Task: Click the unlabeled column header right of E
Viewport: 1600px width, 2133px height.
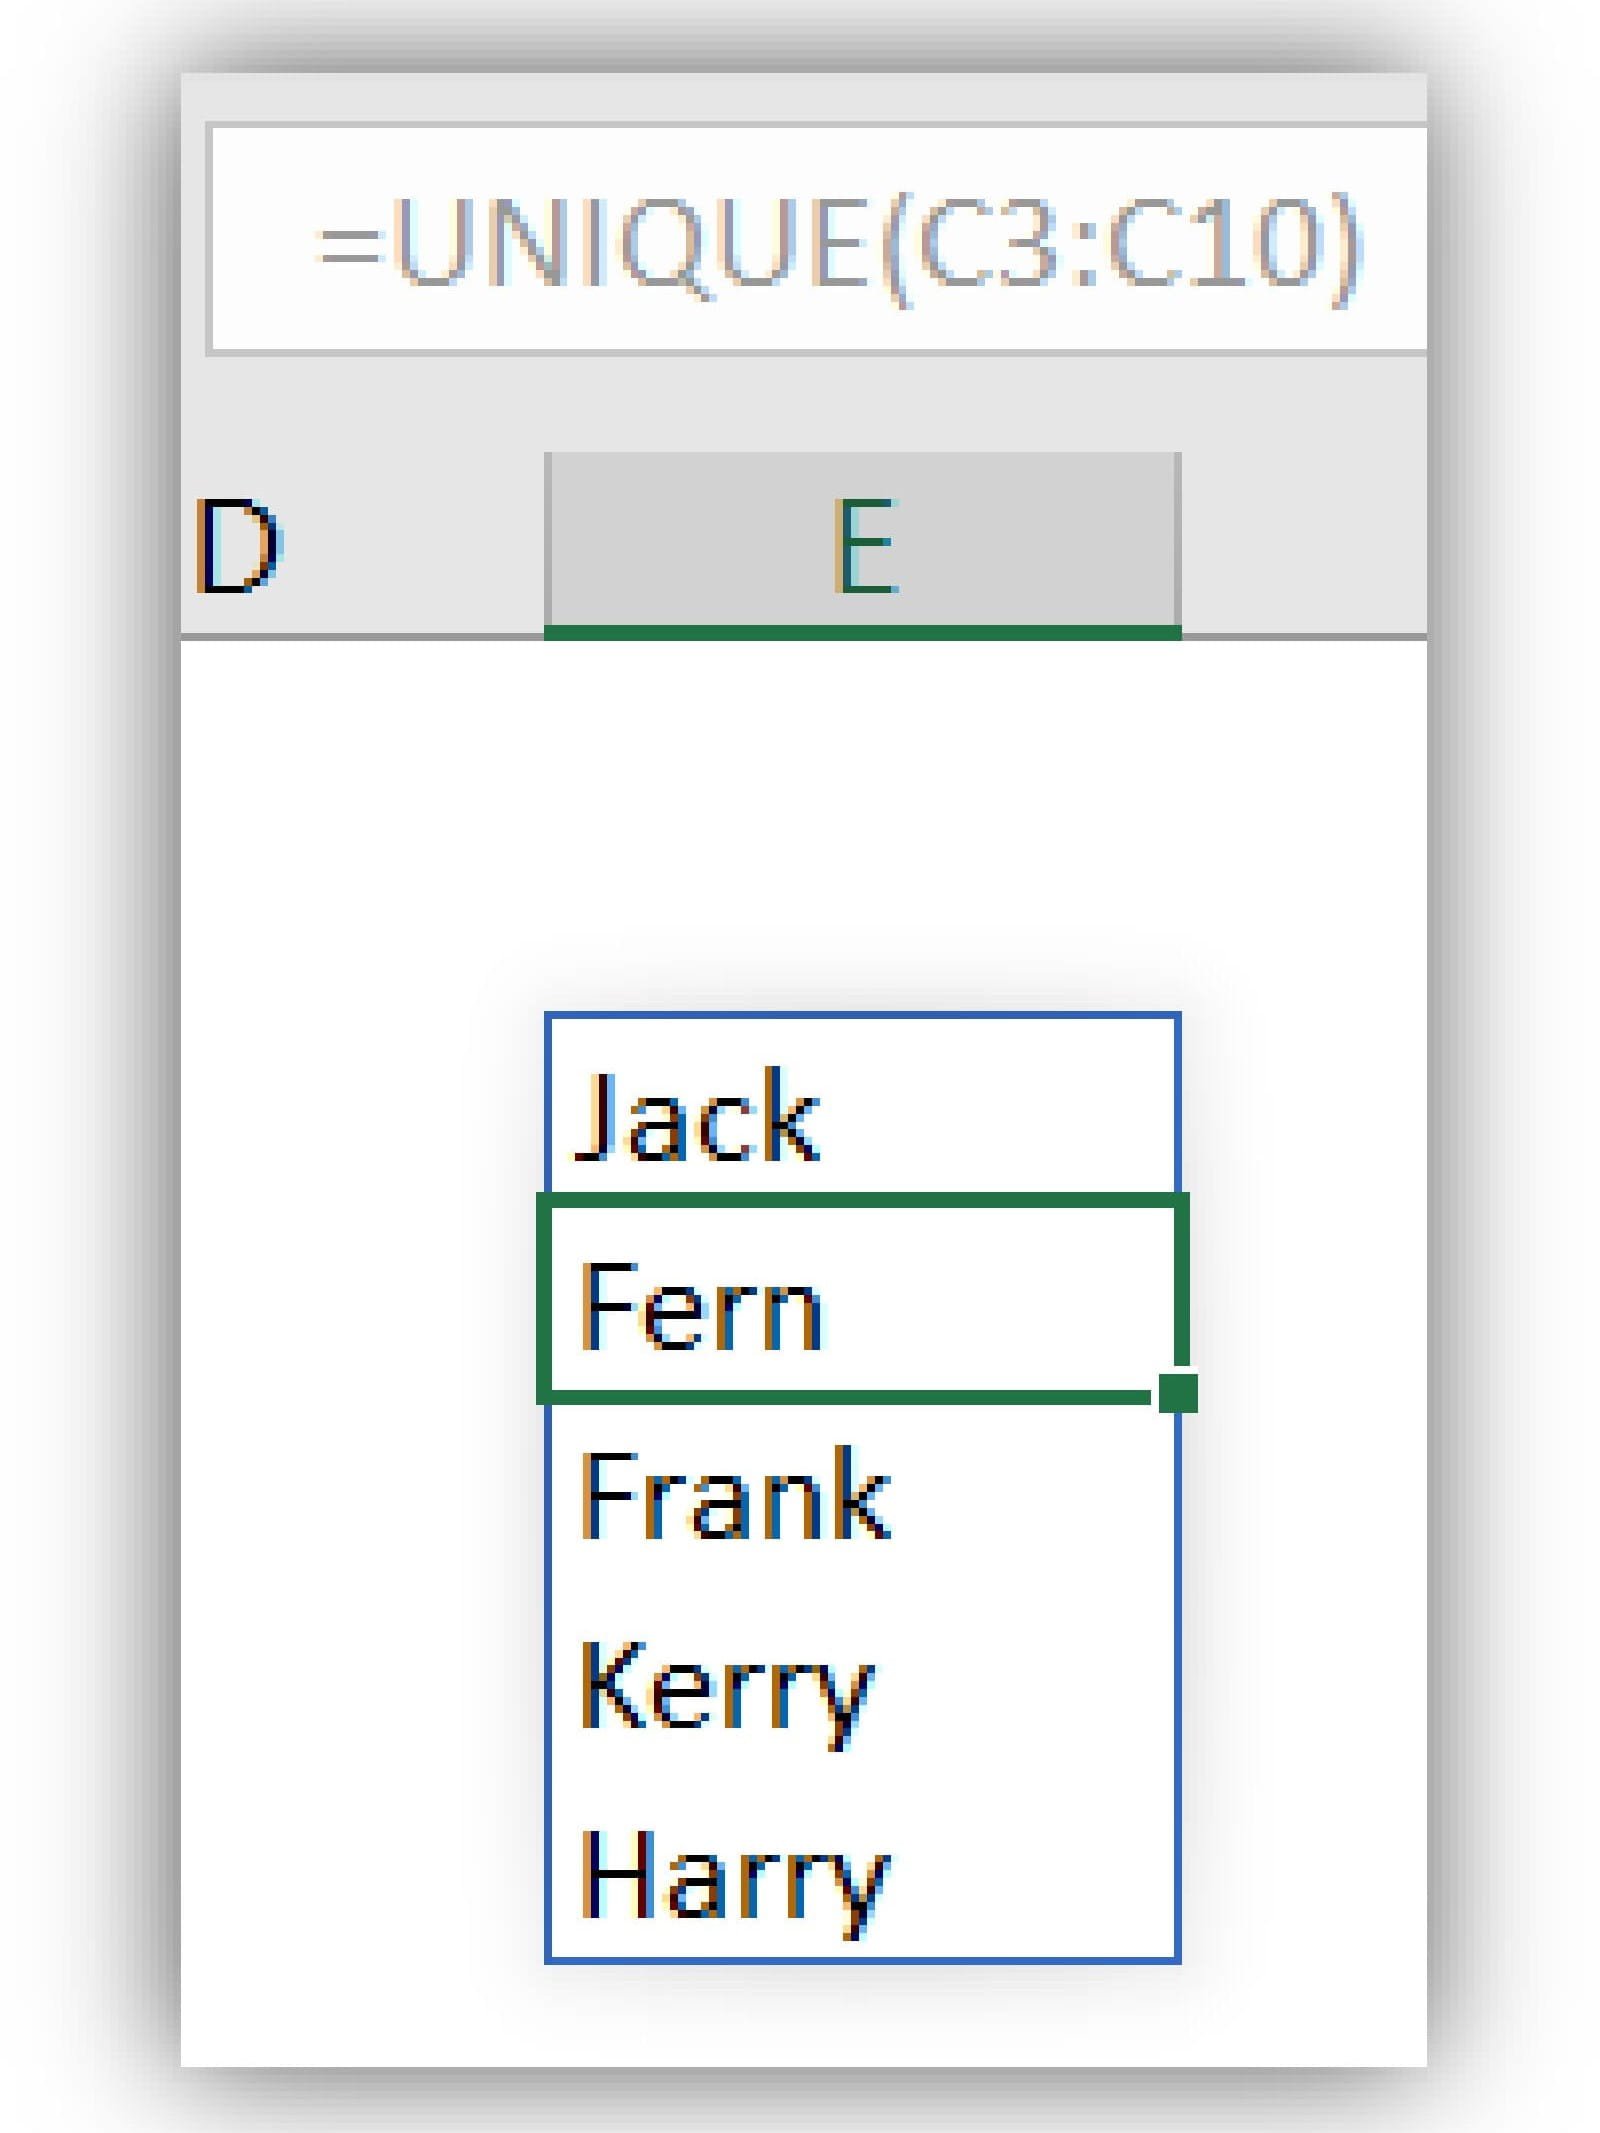Action: [1305, 543]
